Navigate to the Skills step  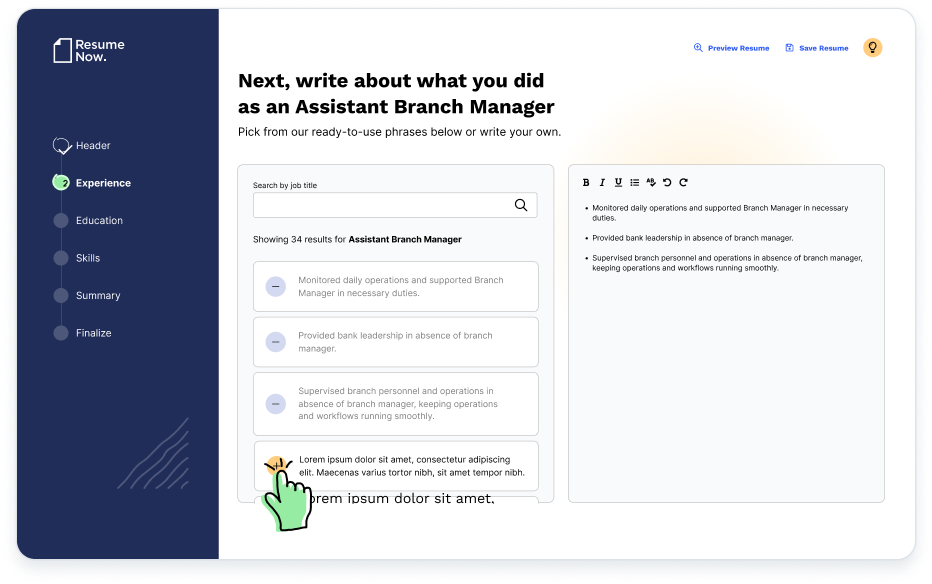pos(87,258)
